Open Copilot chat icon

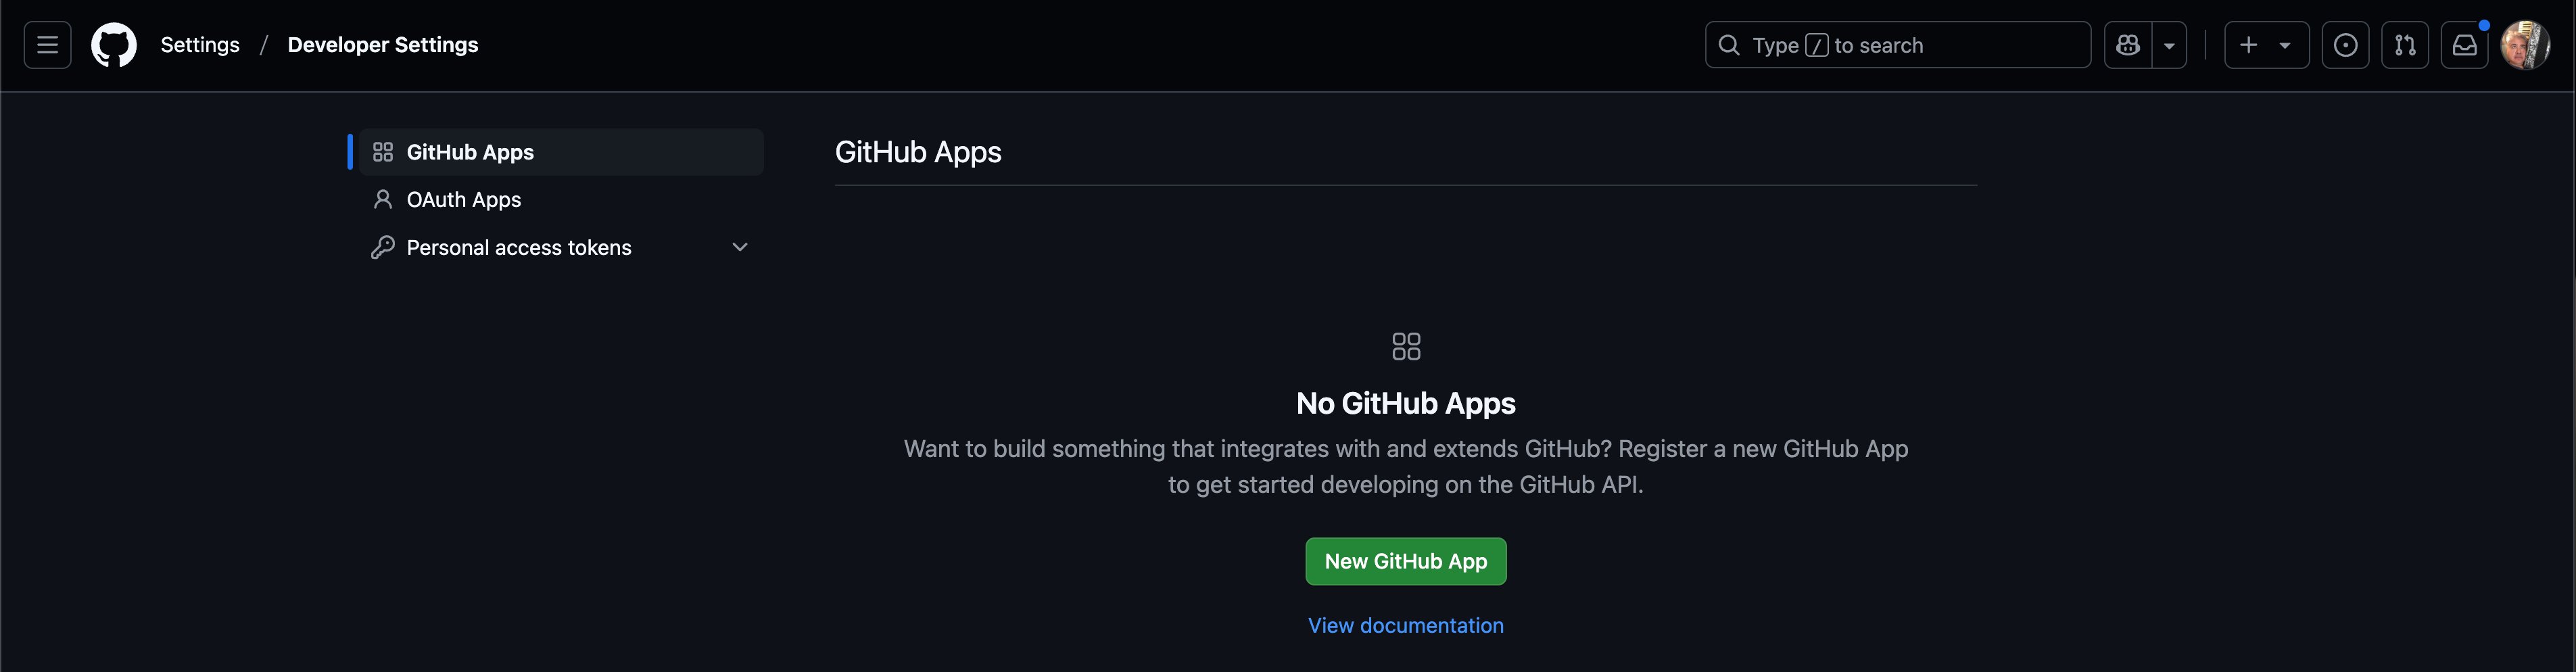point(2128,45)
